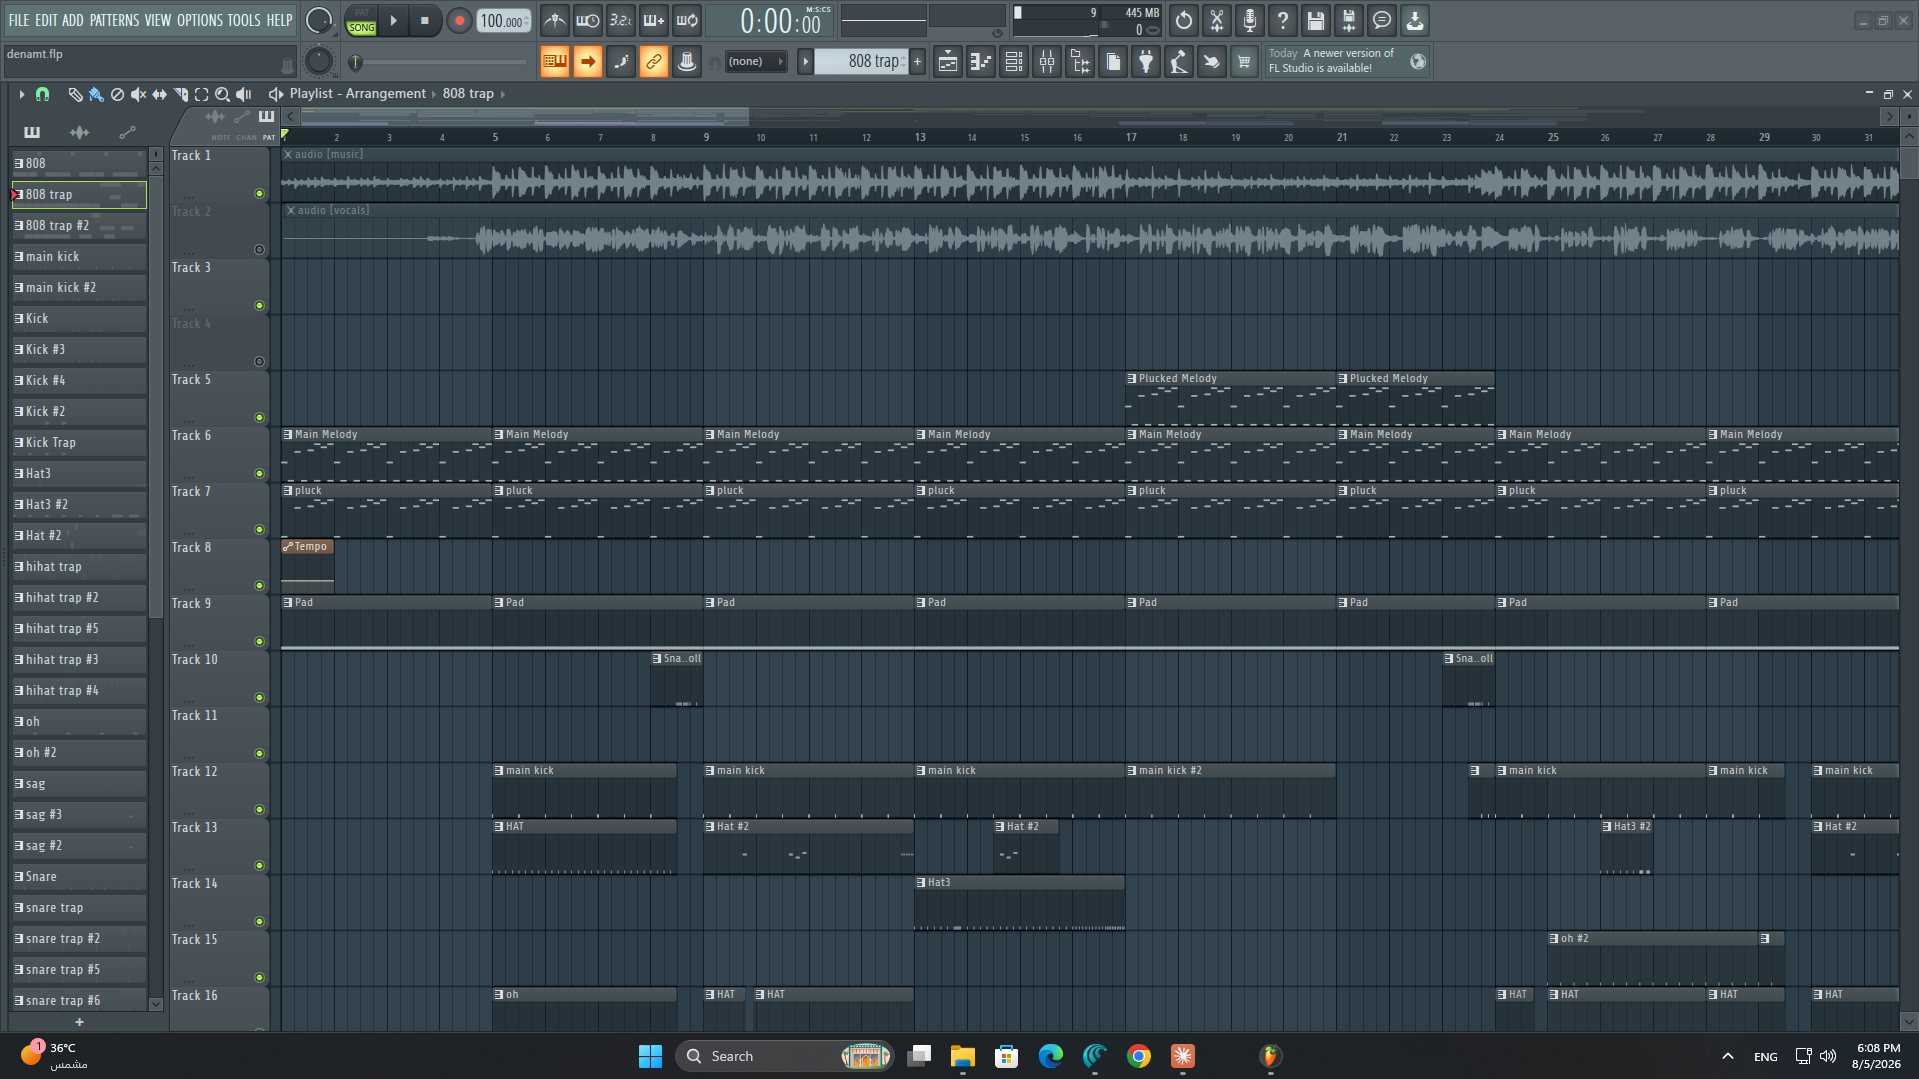Open the Channel rack view
Viewport: 1919px width, 1079px height.
[1014, 62]
